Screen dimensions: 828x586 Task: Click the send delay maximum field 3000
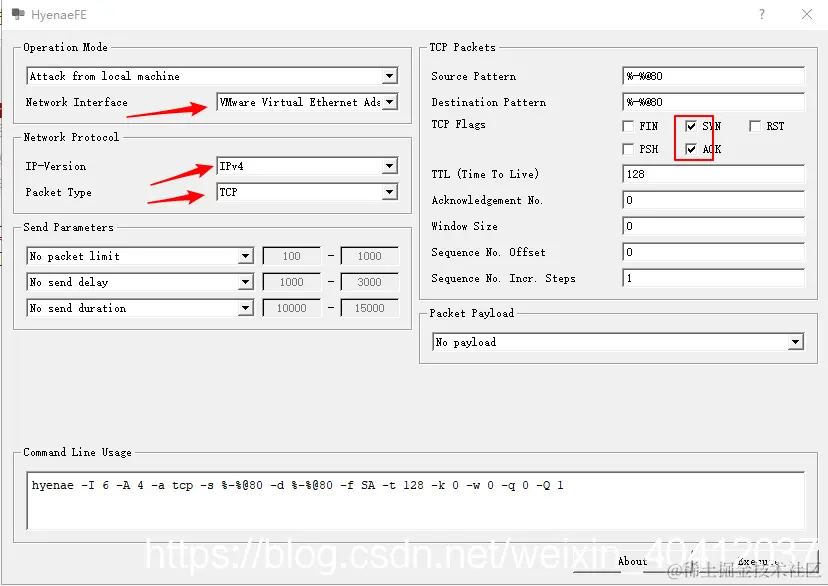point(370,282)
